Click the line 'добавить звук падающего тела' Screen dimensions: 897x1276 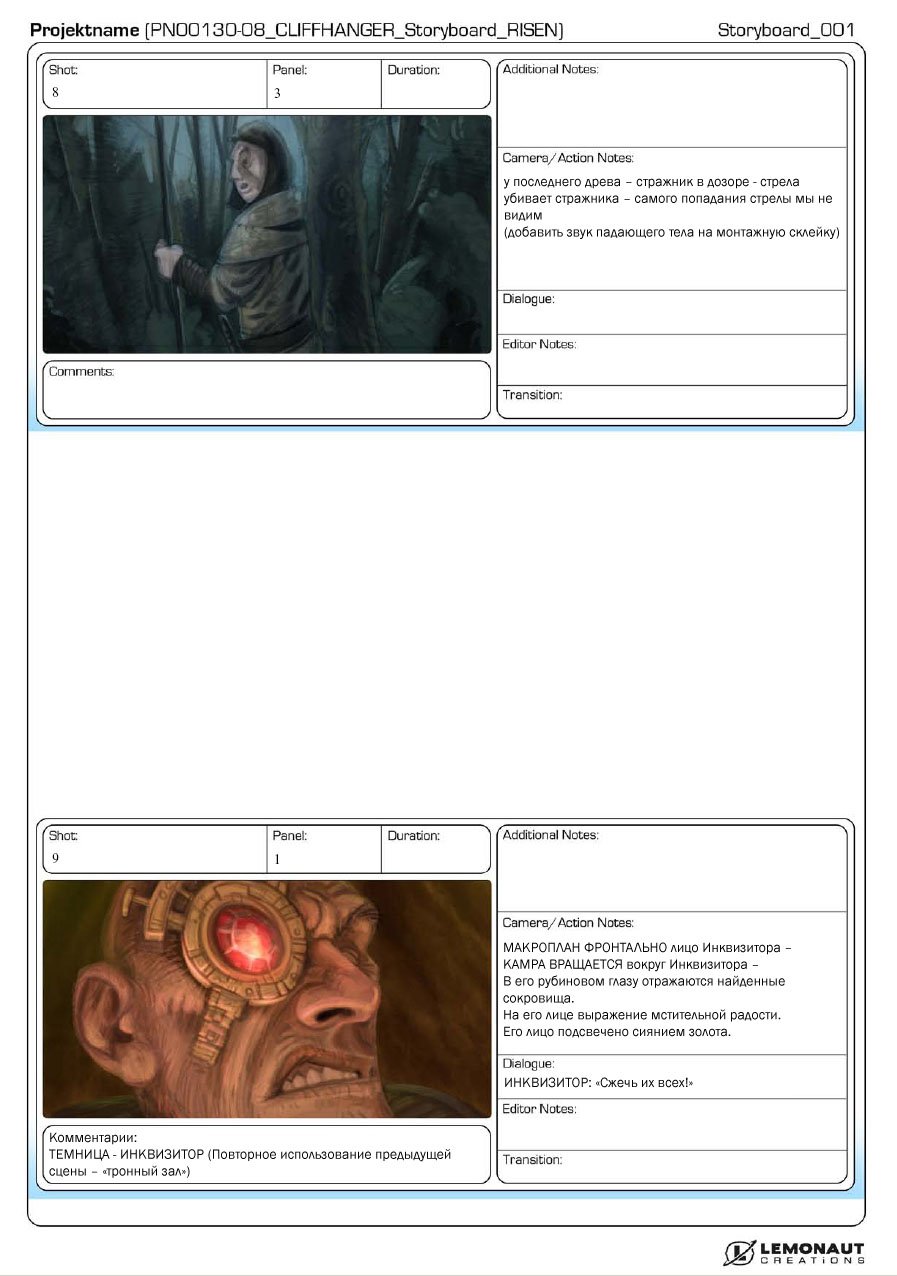[x=671, y=232]
